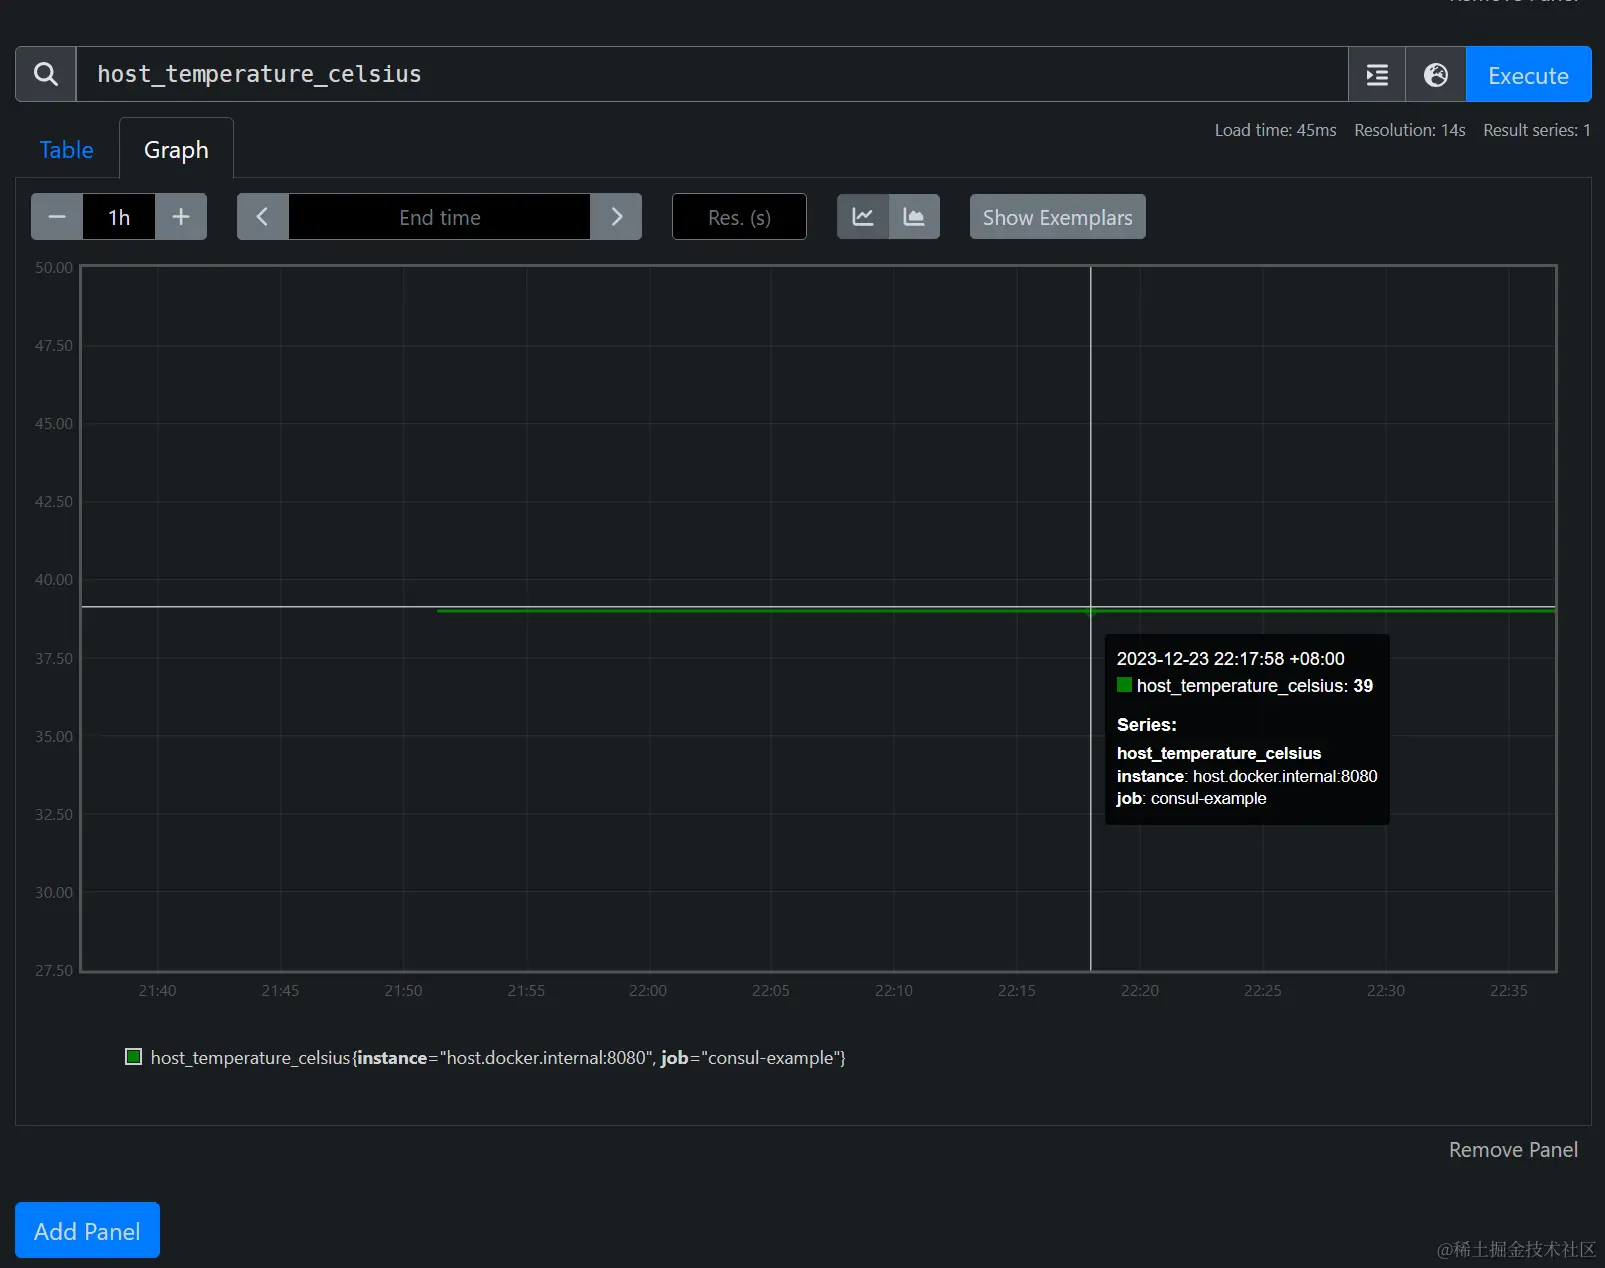The width and height of the screenshot is (1605, 1268).
Task: Click the 40.00 y-axis label
Action: (54, 580)
